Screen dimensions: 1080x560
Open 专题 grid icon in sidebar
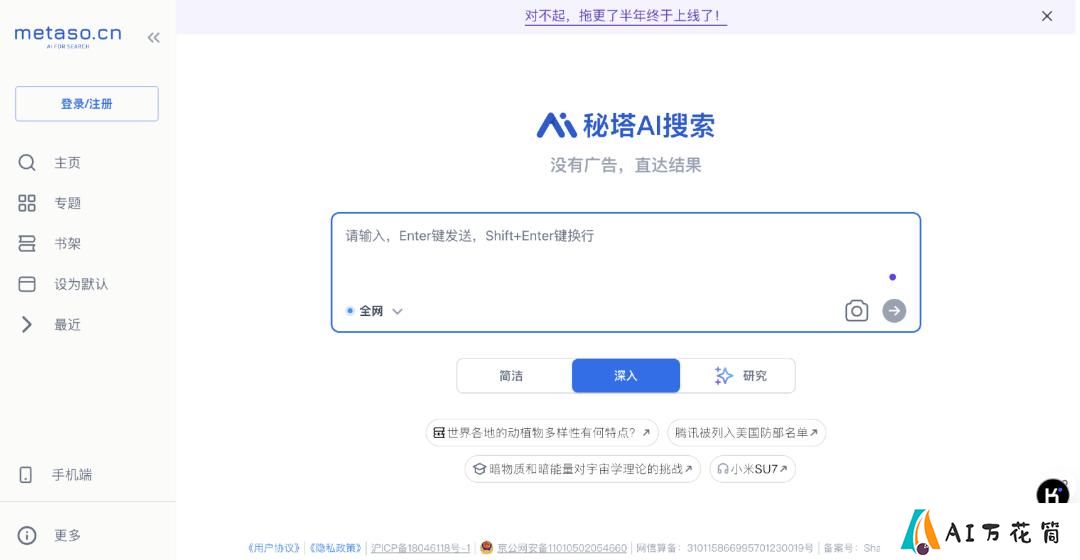click(x=27, y=203)
